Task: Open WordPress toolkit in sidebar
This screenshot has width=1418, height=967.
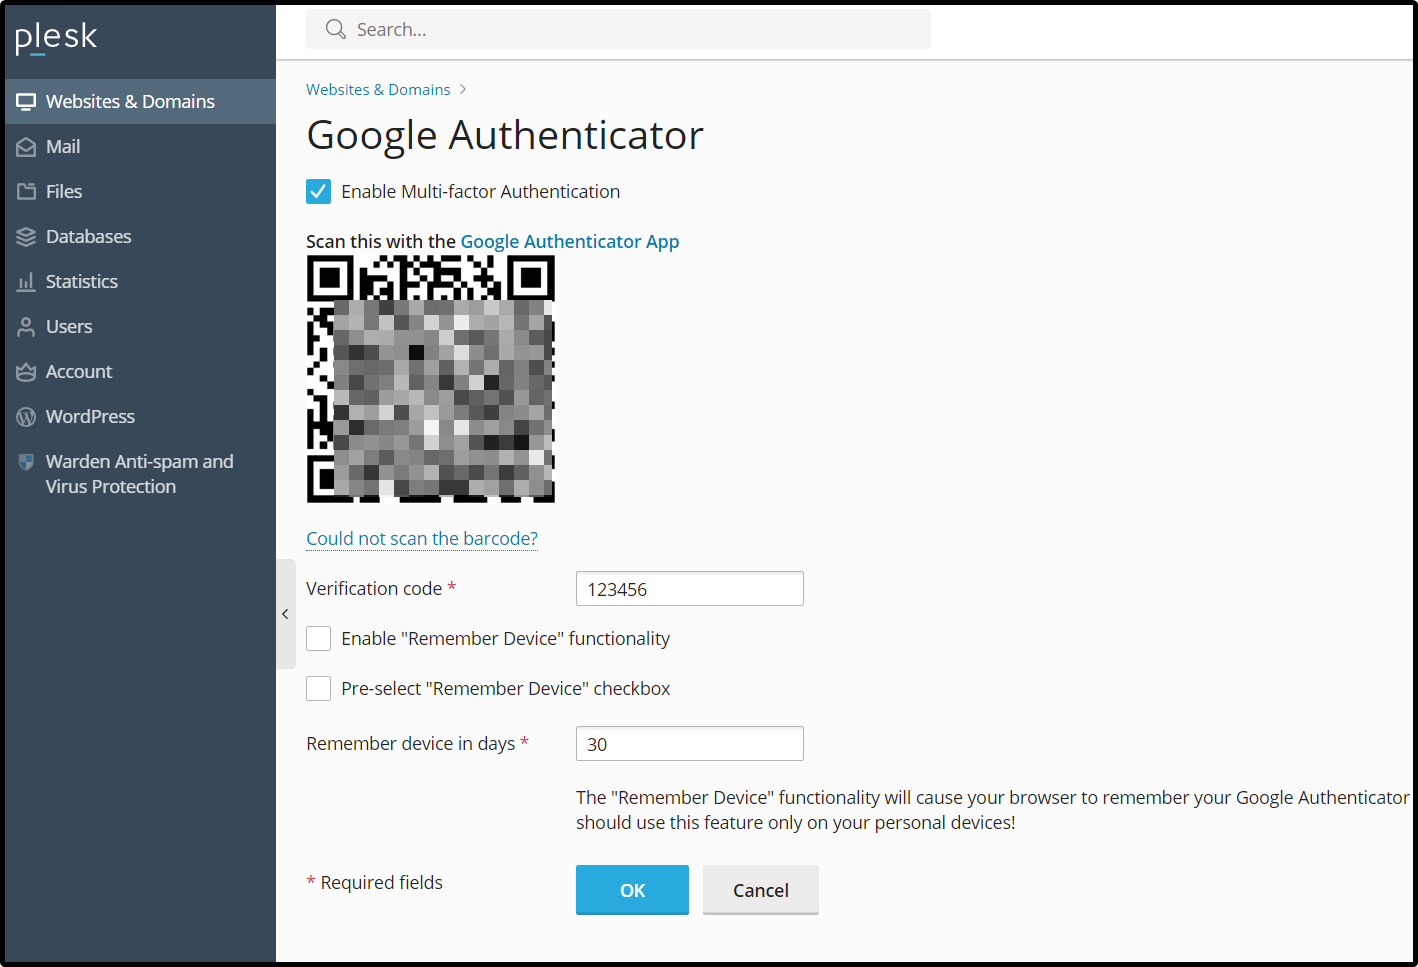Action: click(140, 416)
